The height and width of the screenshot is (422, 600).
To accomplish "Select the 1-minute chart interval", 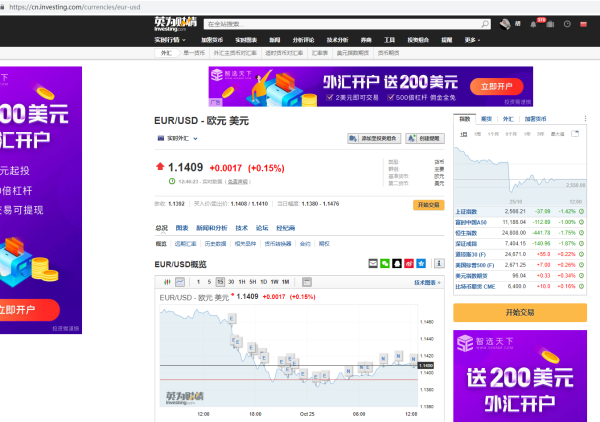I will (198, 282).
